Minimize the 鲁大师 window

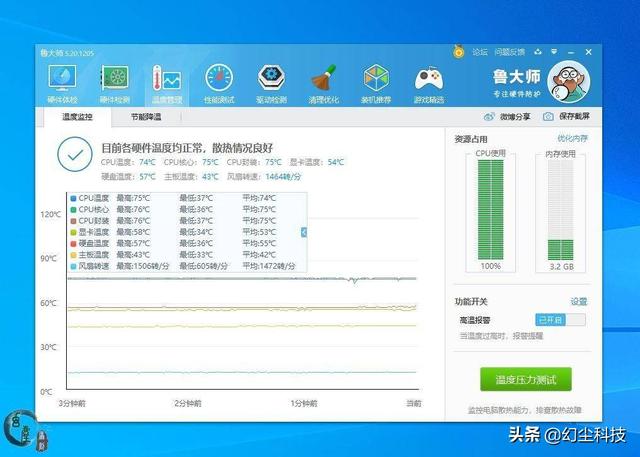pyautogui.click(x=571, y=52)
